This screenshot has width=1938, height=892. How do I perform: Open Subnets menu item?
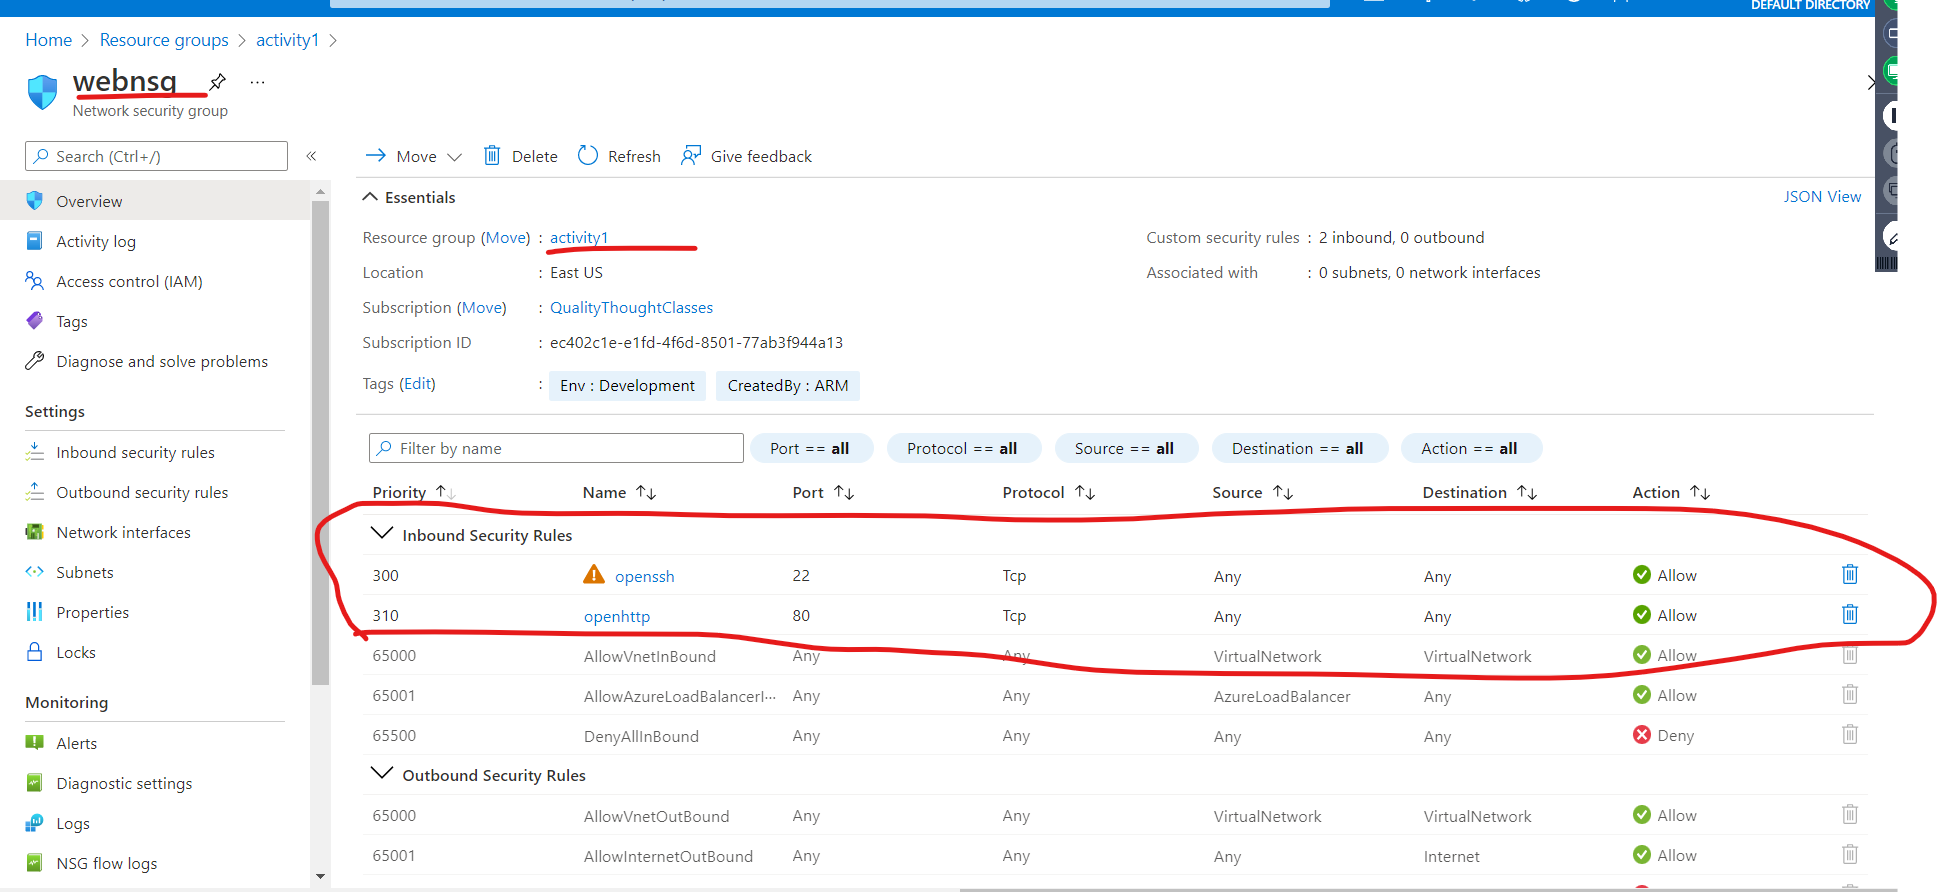pos(85,572)
